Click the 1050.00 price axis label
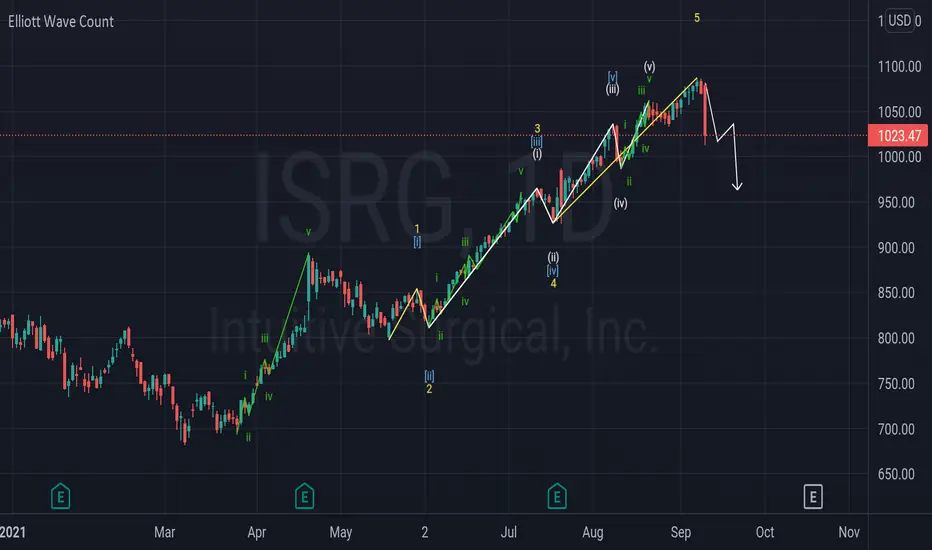This screenshot has height=550, width=932. click(x=899, y=112)
